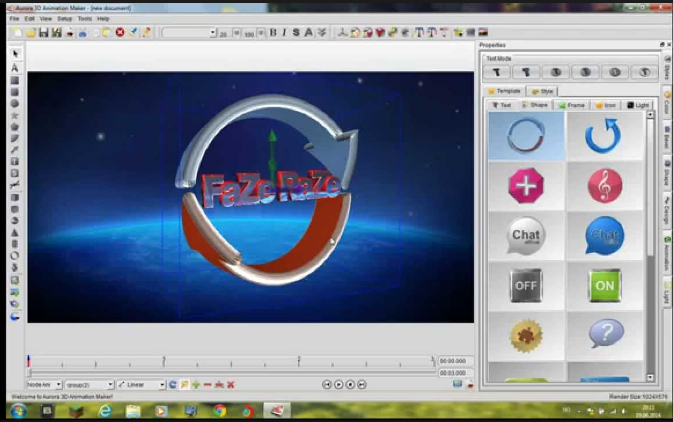Click the monitor preview icon near timeline
The height and width of the screenshot is (422, 673).
coord(458,384)
